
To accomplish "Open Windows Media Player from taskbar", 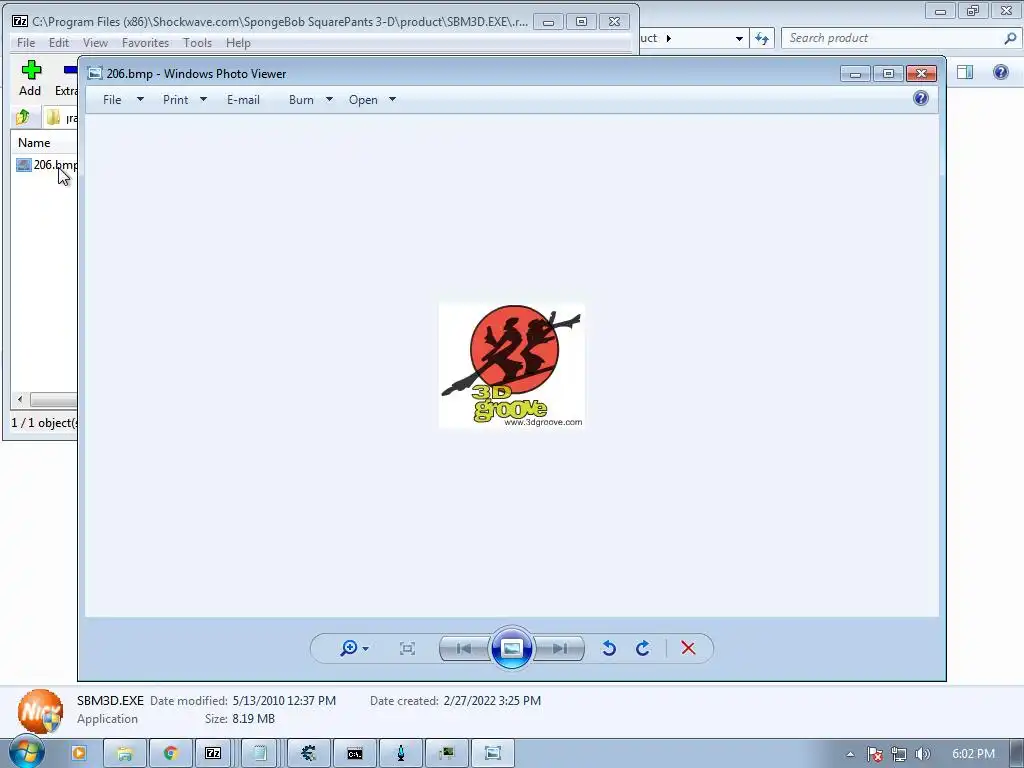I will click(x=78, y=753).
